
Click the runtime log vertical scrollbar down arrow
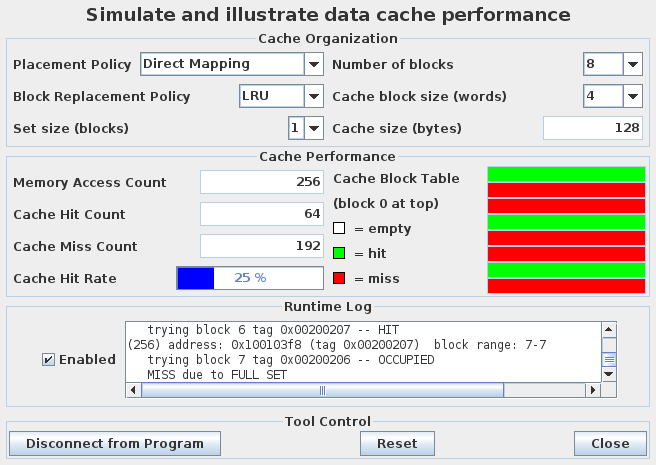608,375
